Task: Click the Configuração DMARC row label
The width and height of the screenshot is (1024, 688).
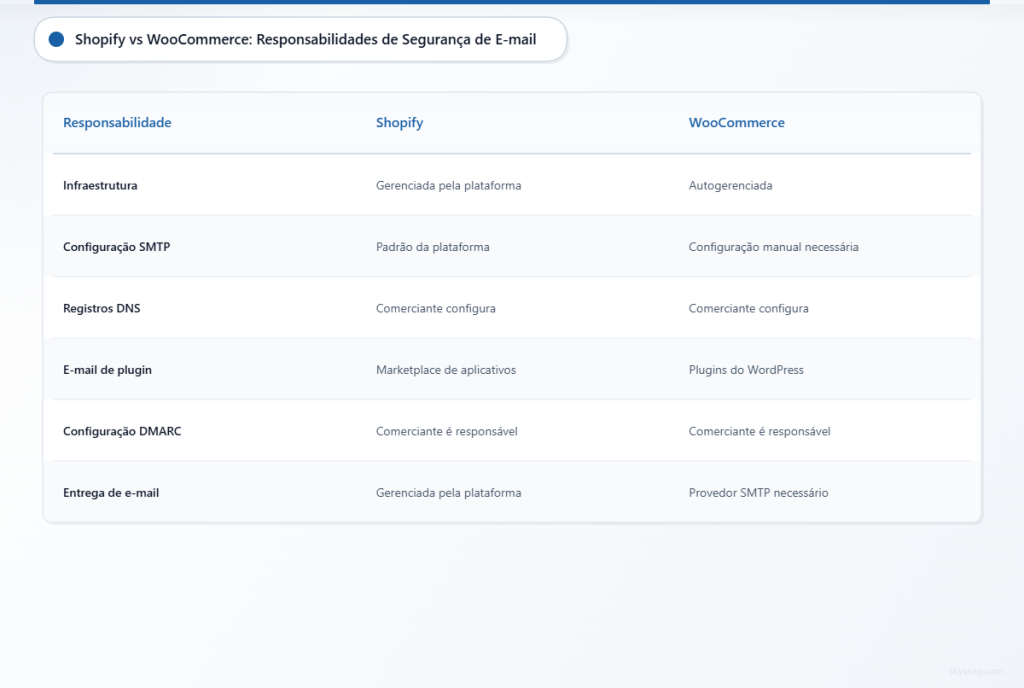Action: tap(122, 431)
